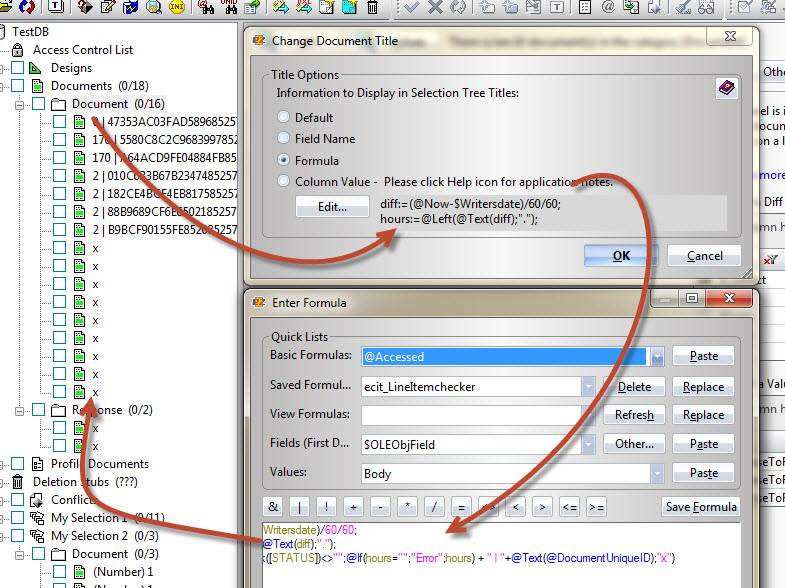Select the Default title radio option
The width and height of the screenshot is (785, 588).
pyautogui.click(x=284, y=117)
